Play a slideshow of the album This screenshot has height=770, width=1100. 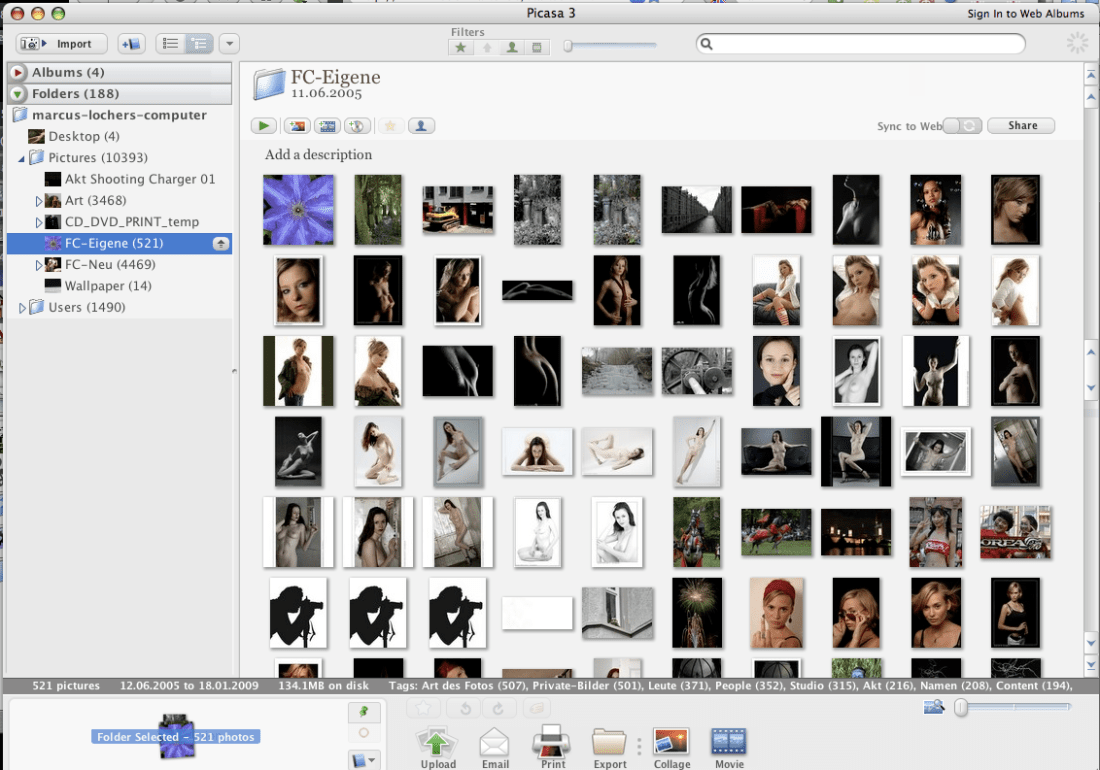click(263, 125)
